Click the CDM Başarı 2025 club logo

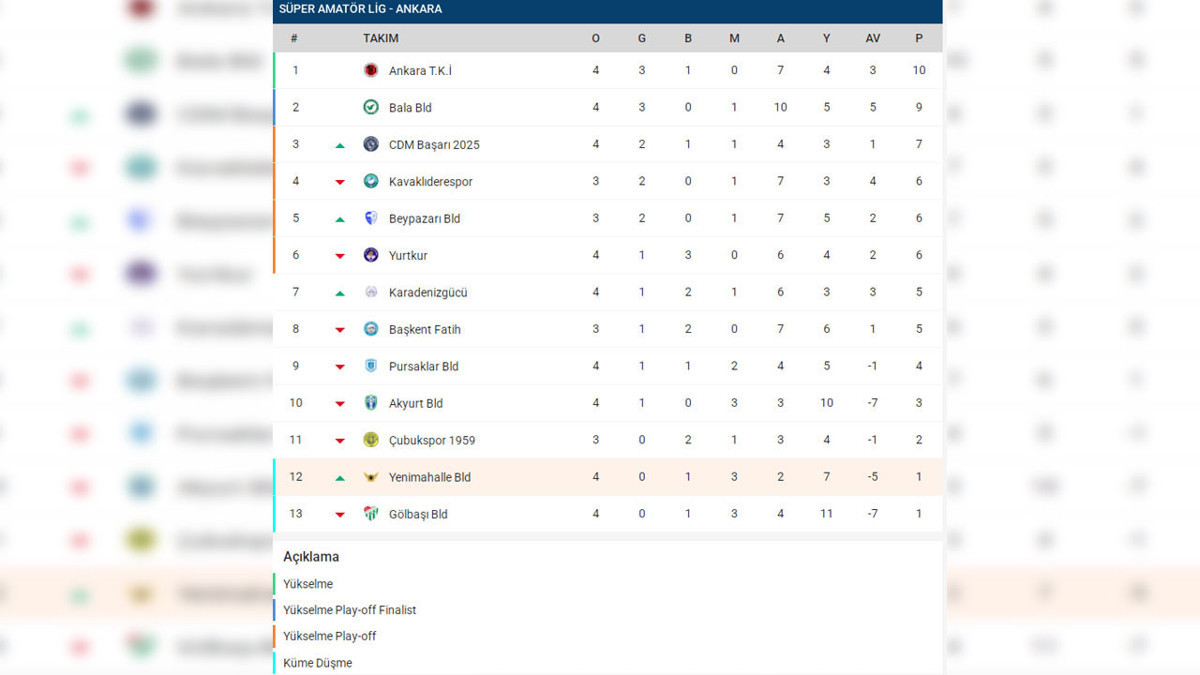(x=371, y=144)
